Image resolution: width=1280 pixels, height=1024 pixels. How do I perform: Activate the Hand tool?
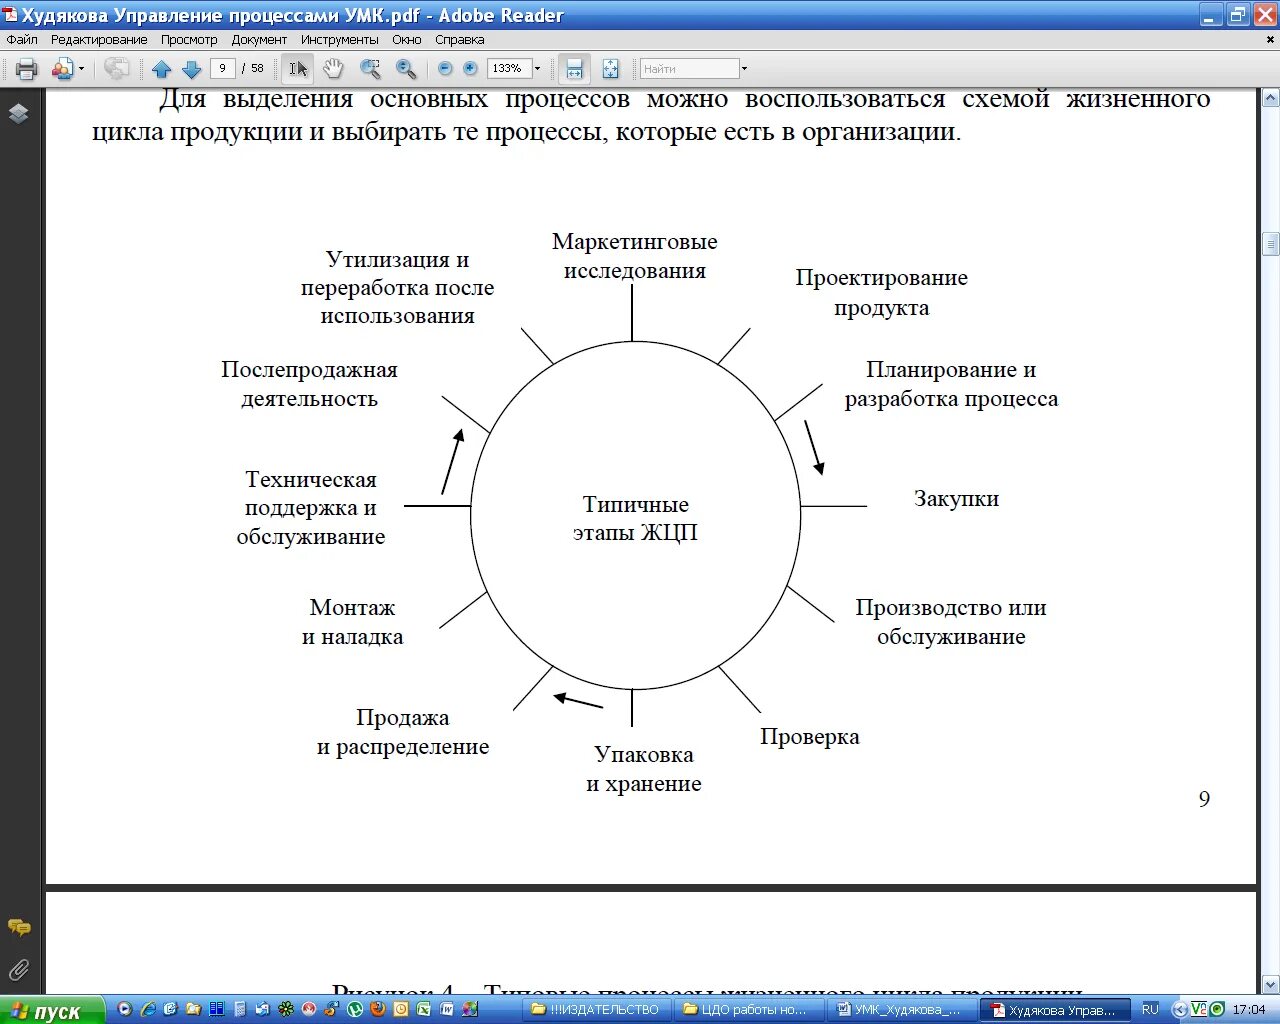(x=333, y=69)
